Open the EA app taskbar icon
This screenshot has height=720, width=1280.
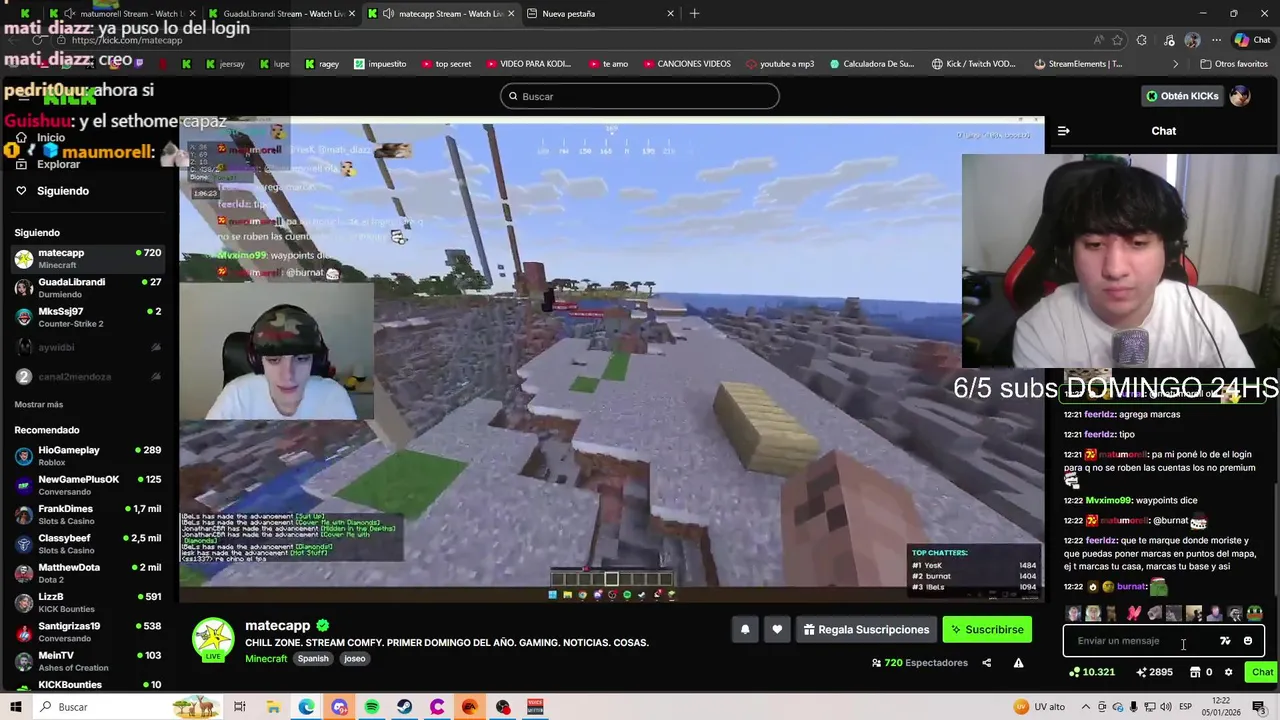point(469,707)
